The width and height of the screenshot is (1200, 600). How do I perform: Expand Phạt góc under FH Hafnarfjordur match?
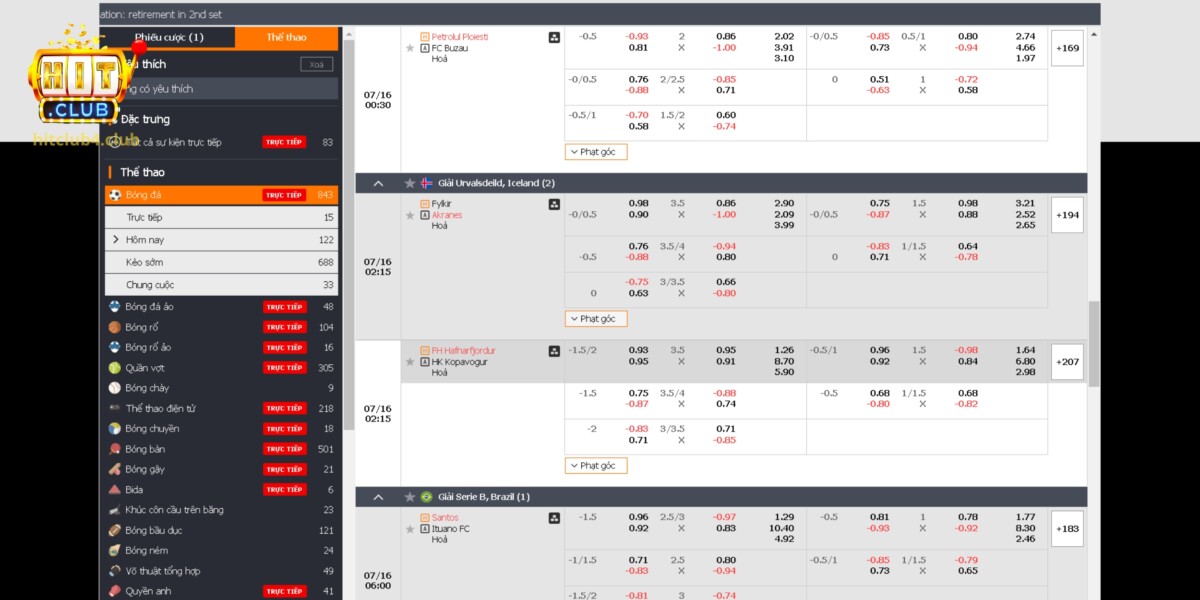pos(597,466)
